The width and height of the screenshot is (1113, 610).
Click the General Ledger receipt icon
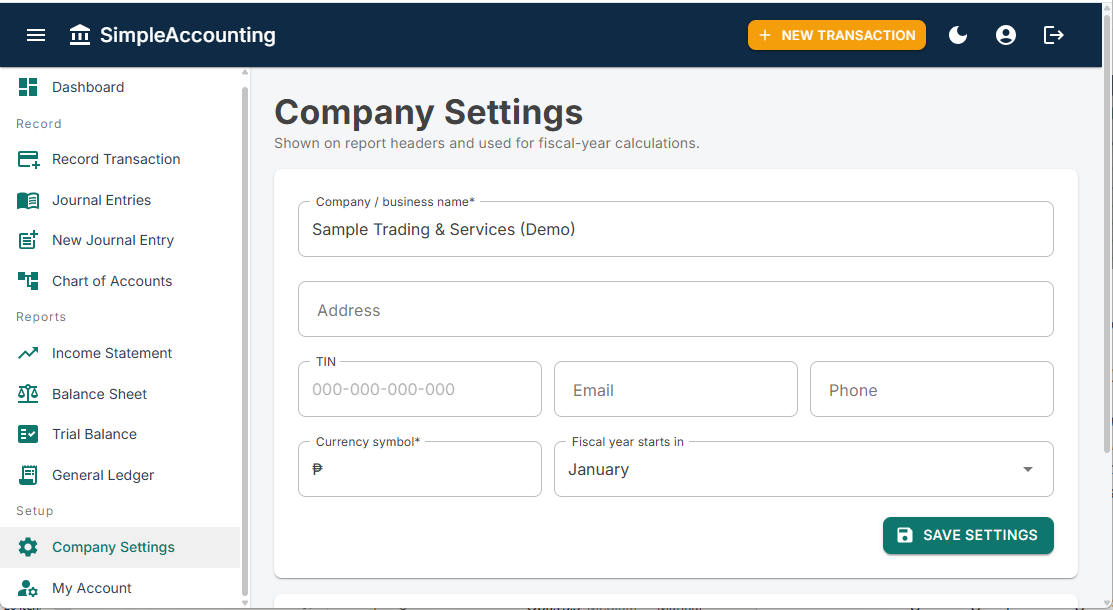[28, 475]
